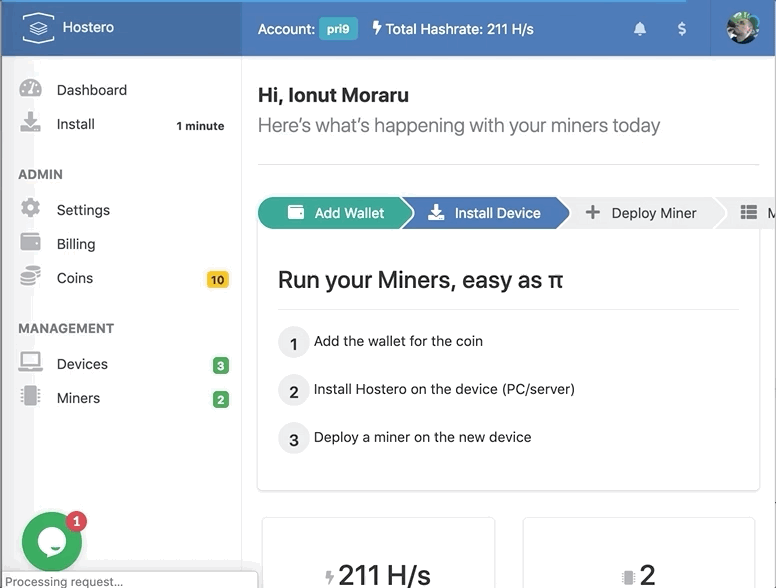Click the pri9 account badge
The image size is (776, 588).
click(x=338, y=29)
